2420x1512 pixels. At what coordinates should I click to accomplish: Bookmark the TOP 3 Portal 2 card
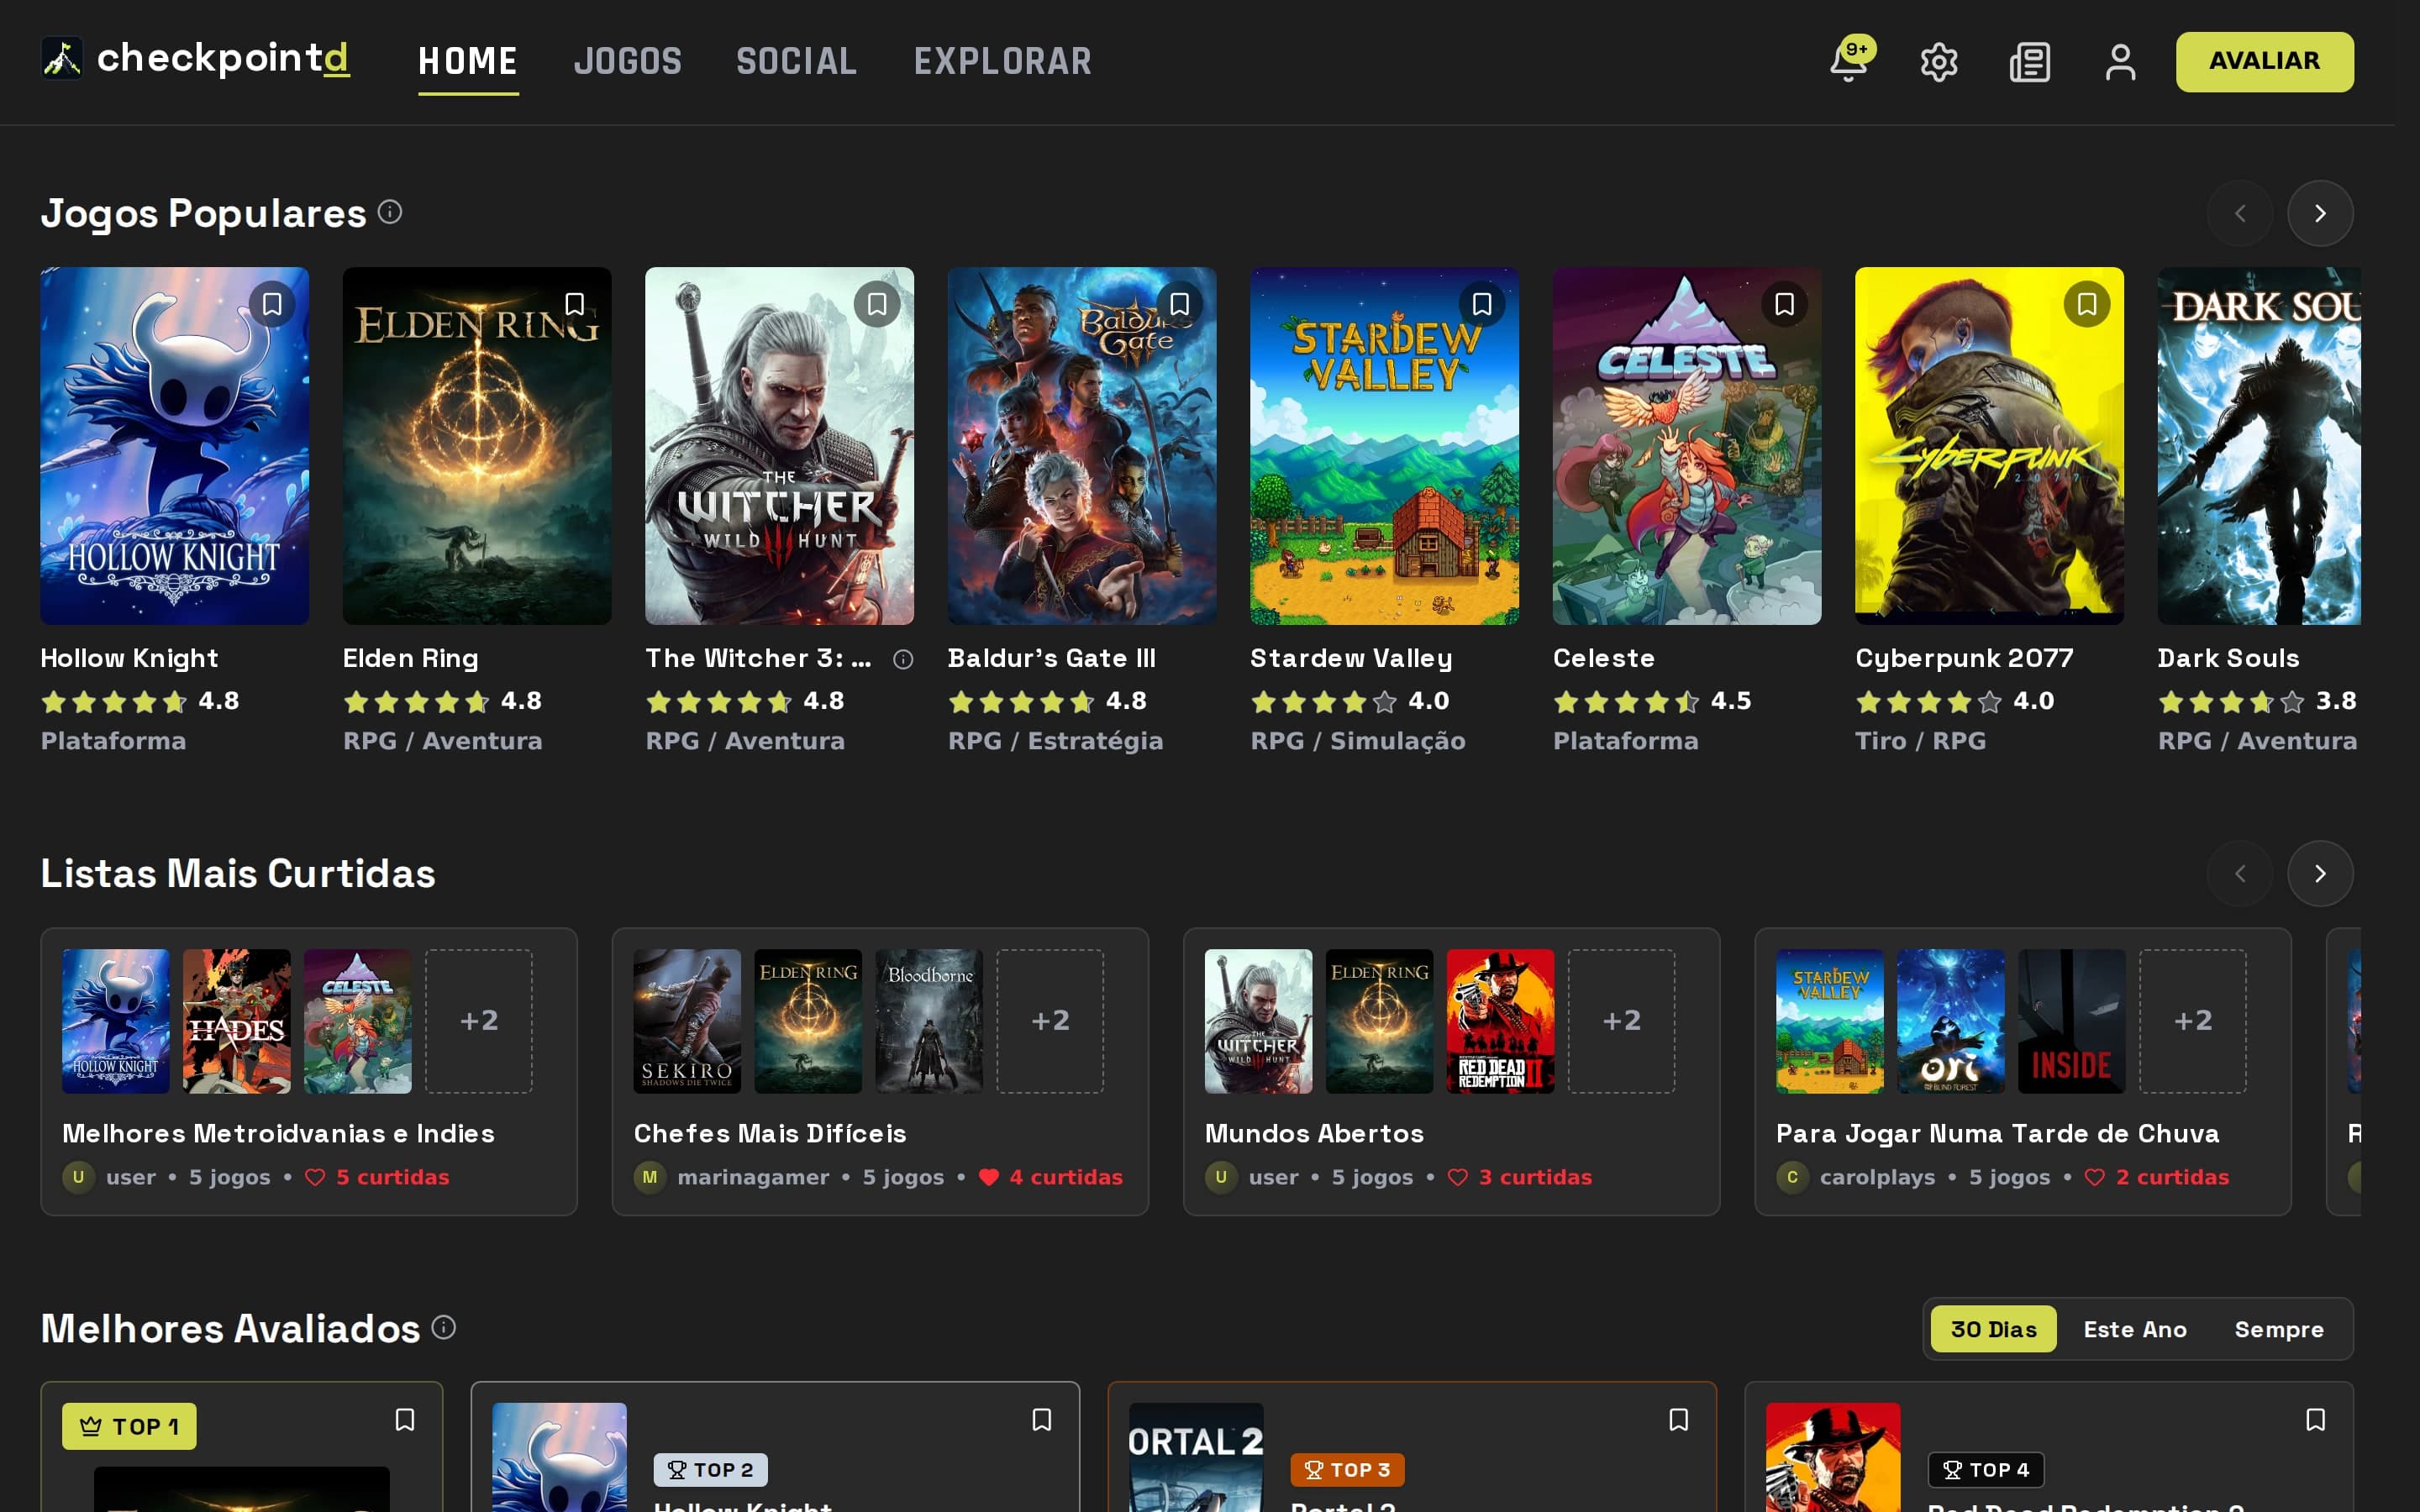[1679, 1420]
